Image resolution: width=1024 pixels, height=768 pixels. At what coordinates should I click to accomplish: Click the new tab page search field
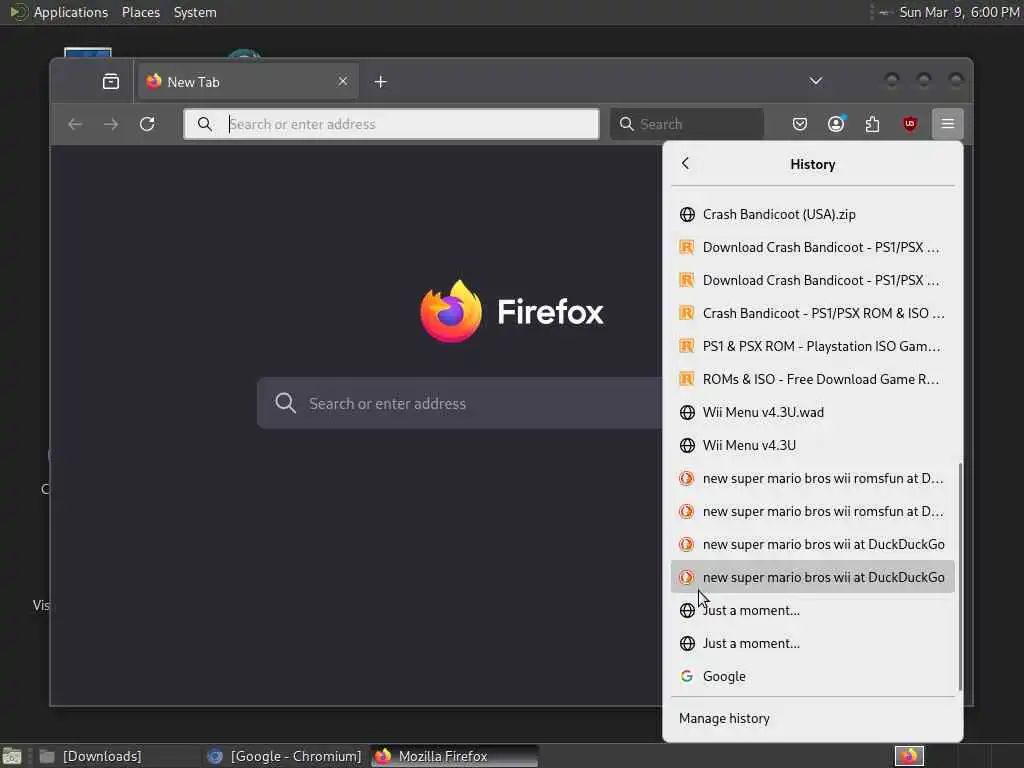coord(460,403)
